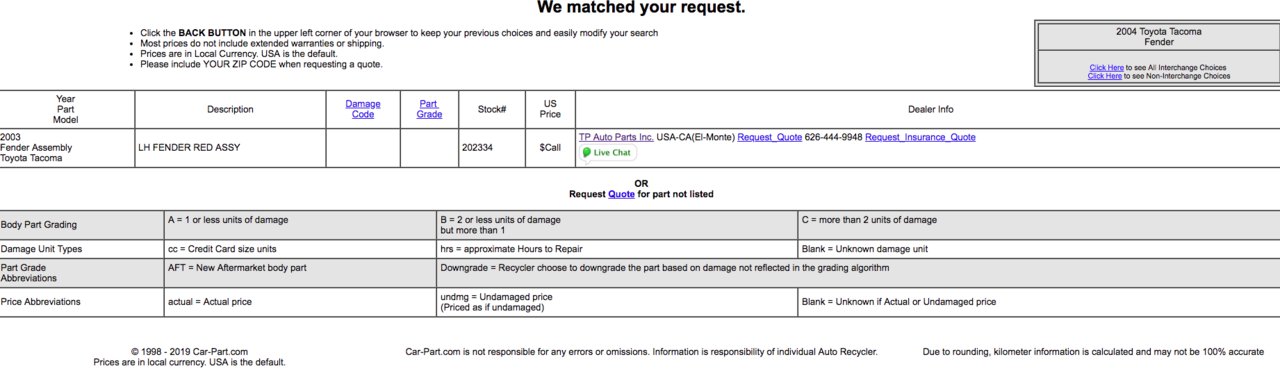Click the We matched your request heading
The image size is (1280, 389).
coord(640,8)
